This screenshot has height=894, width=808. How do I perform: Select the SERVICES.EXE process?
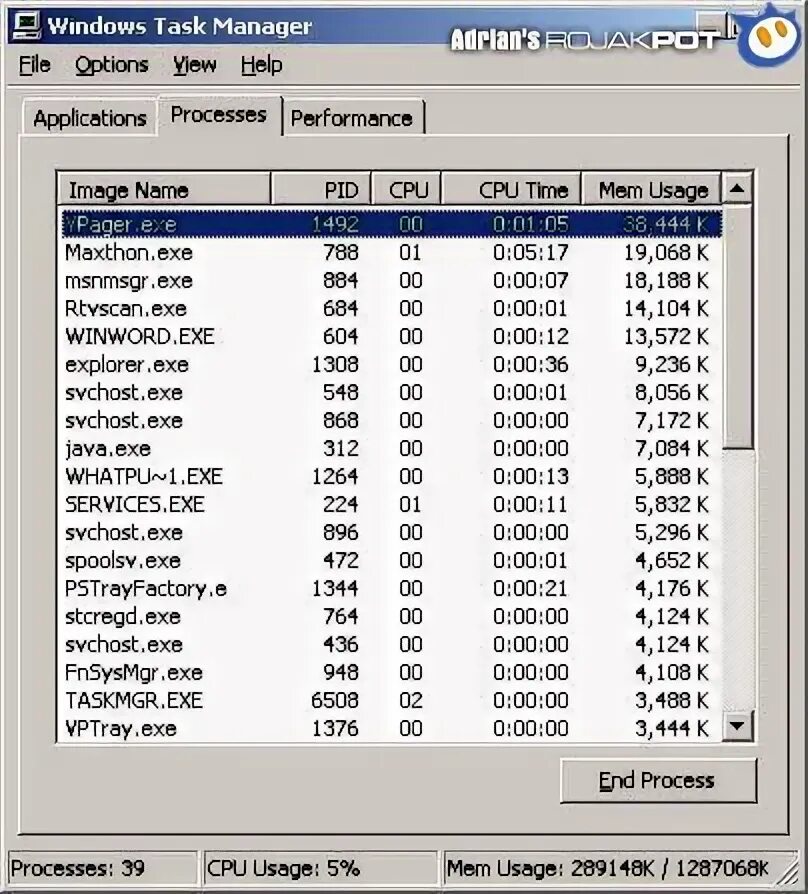390,504
